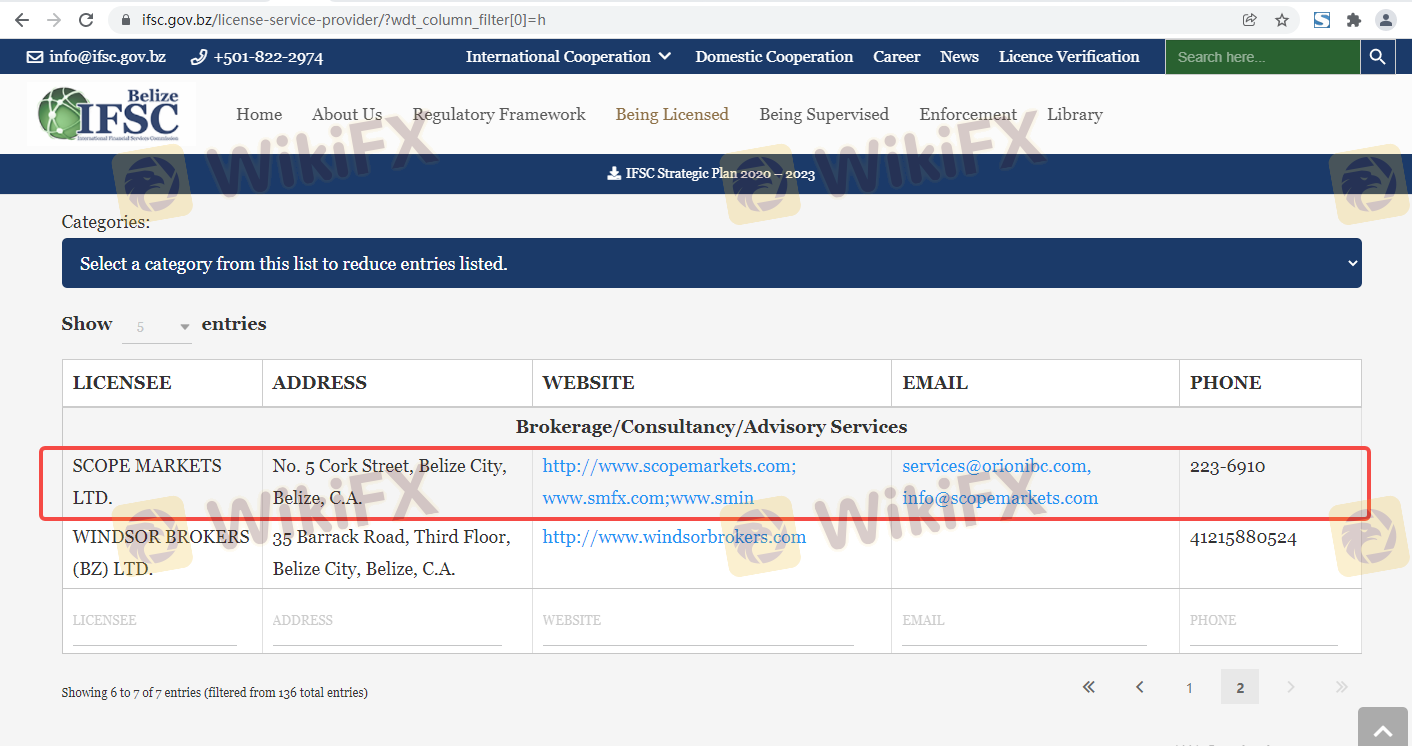Select the WINDSOR BROKERS (BZ) LTD. cell
This screenshot has height=746, width=1412.
[161, 553]
